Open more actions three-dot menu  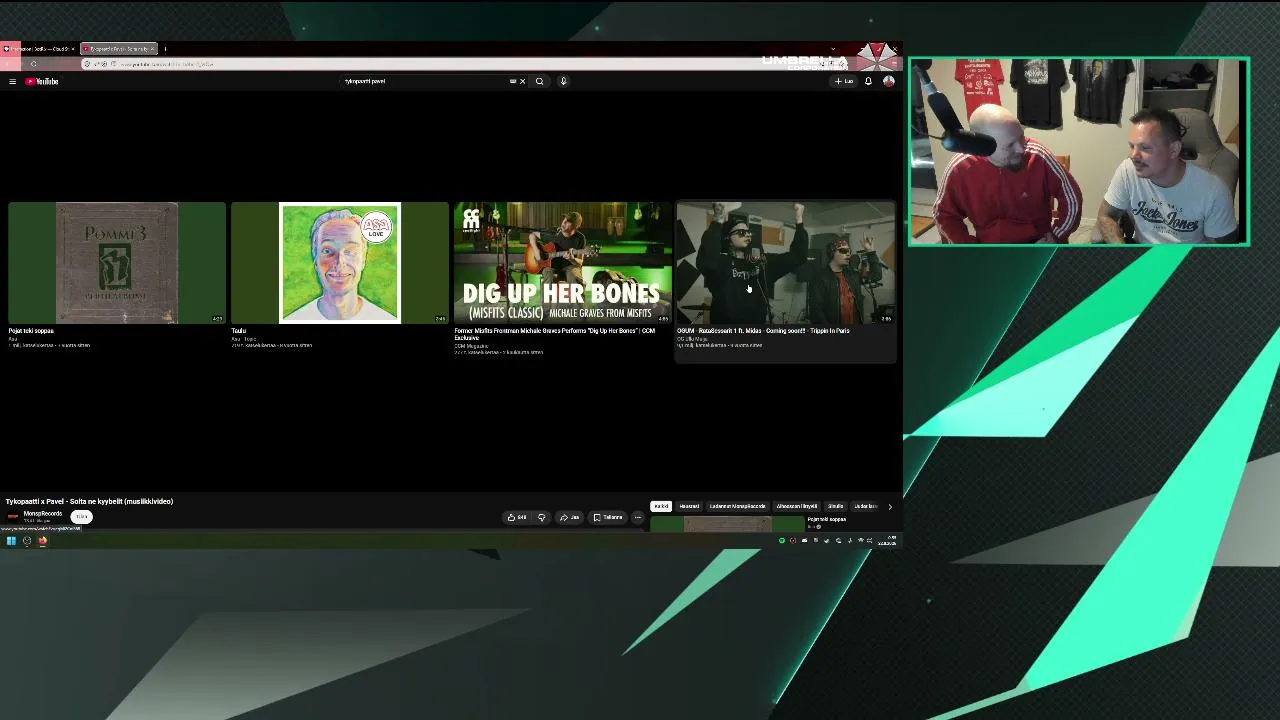point(638,517)
